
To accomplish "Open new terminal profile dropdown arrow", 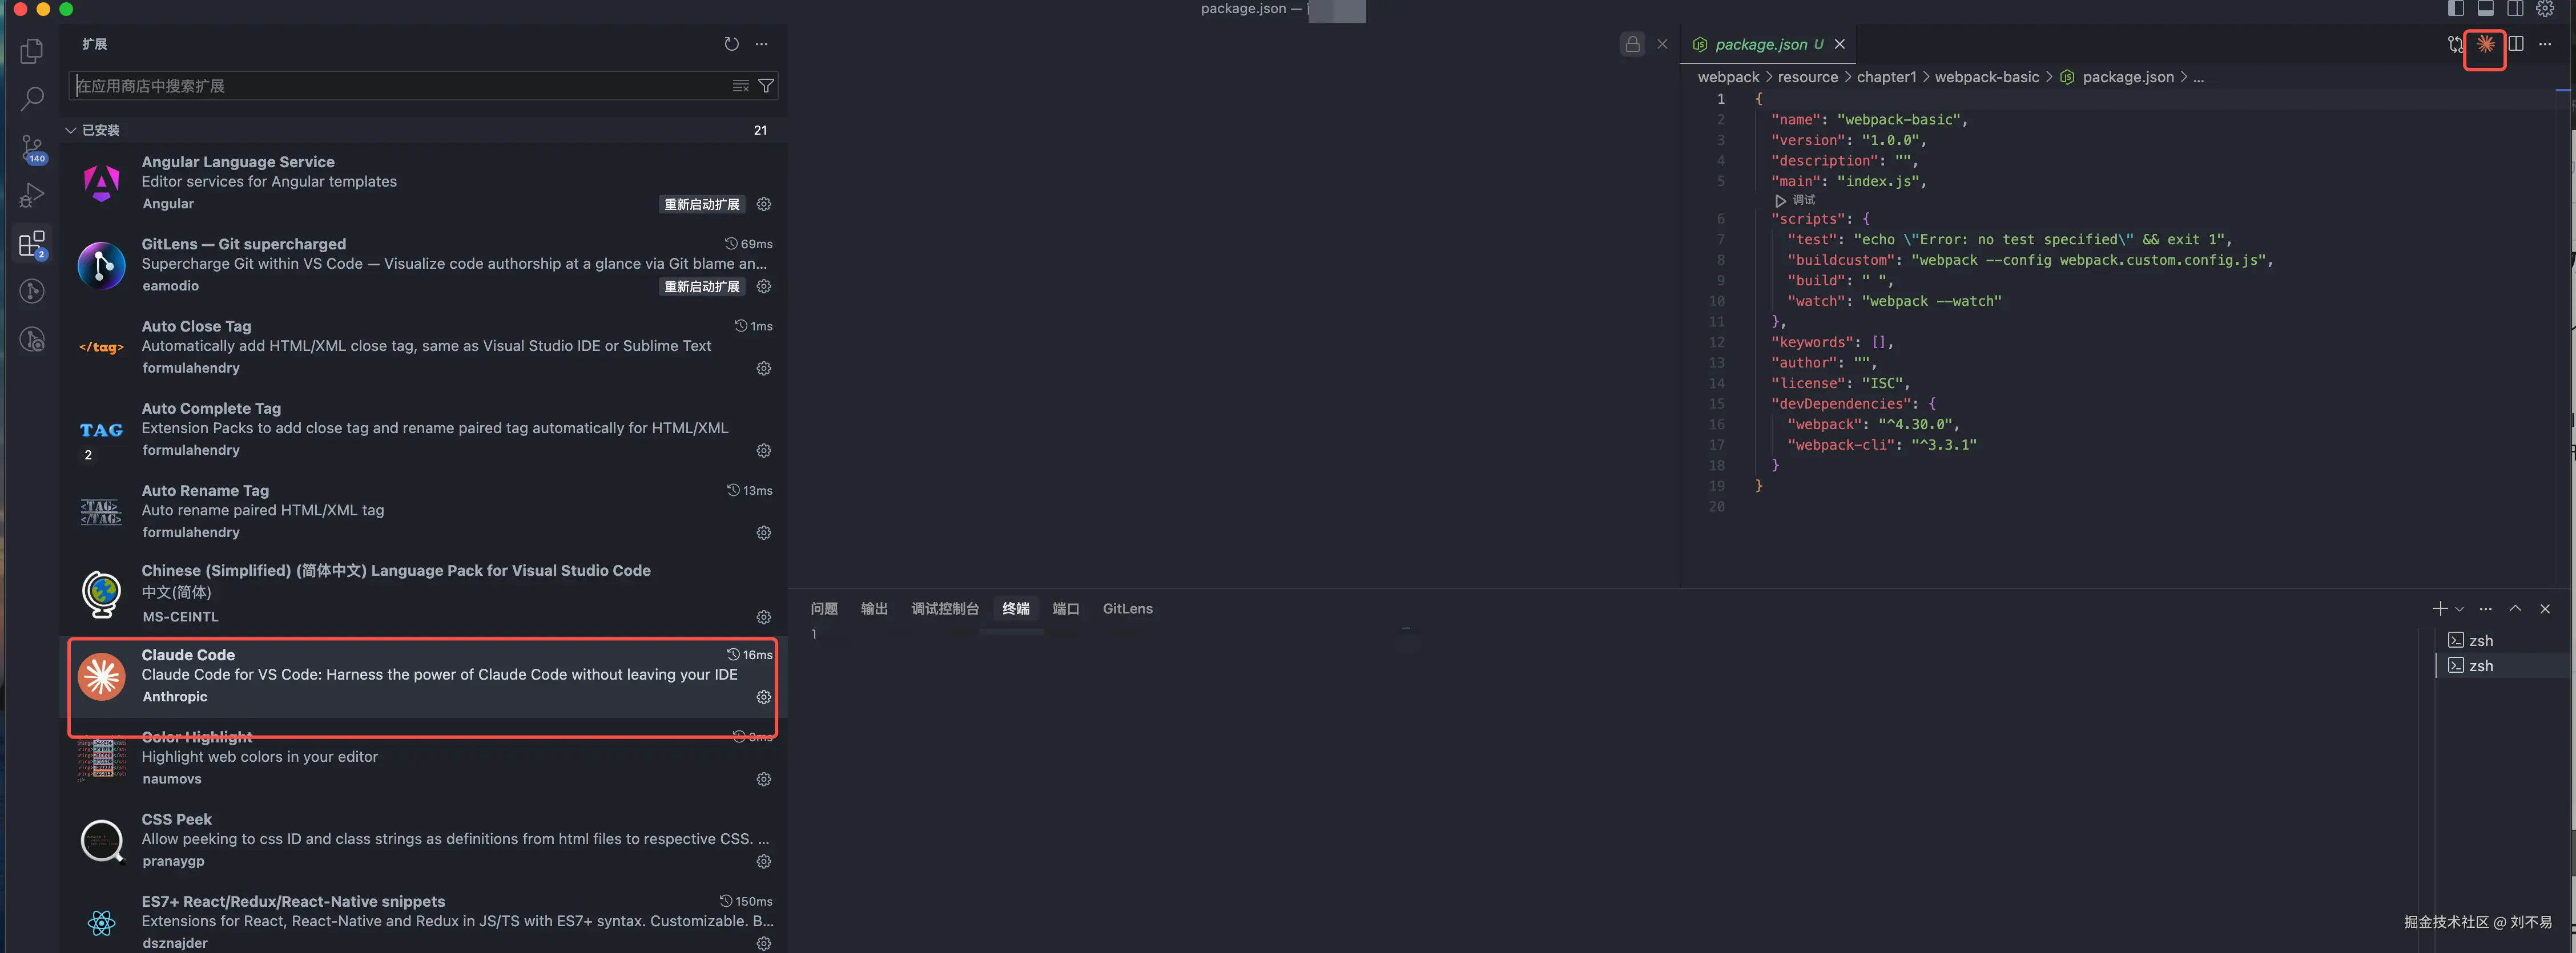I will click(x=2460, y=609).
